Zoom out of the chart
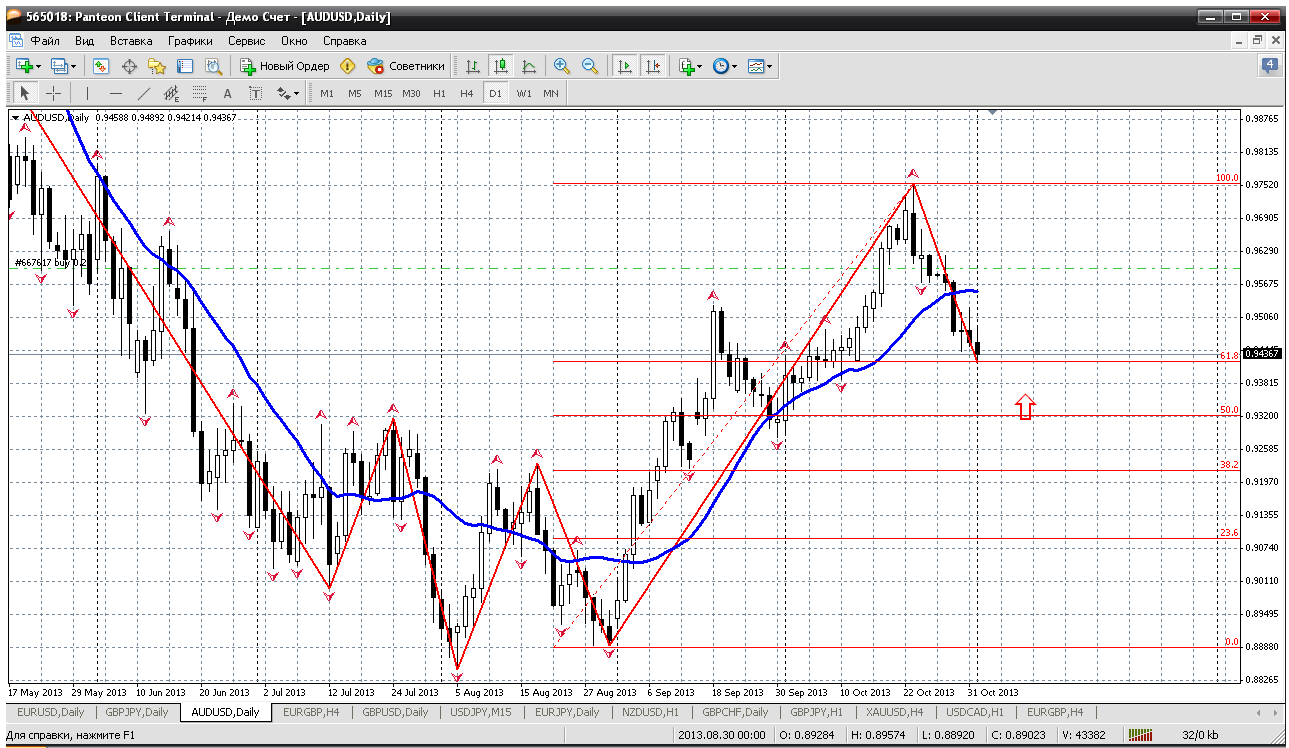 pos(590,66)
